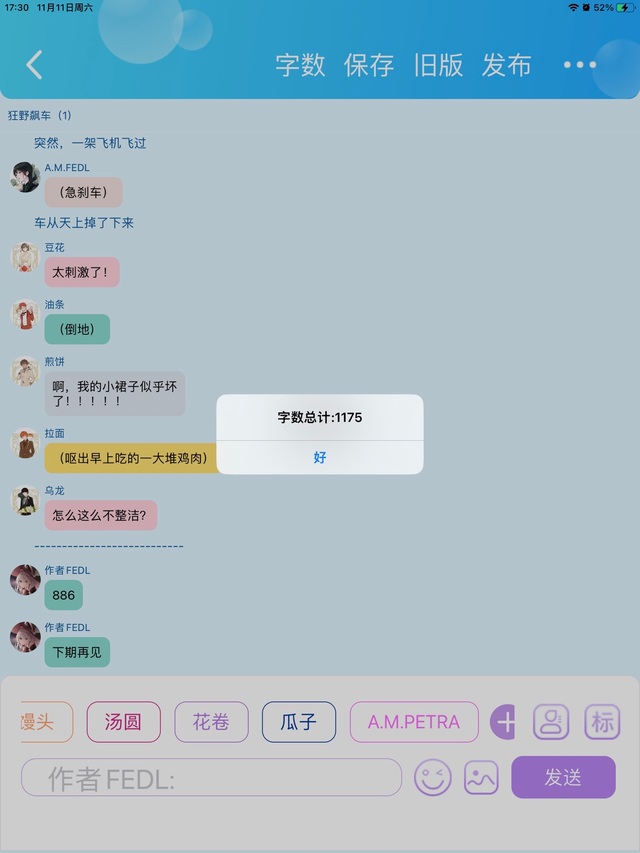Image resolution: width=640 pixels, height=853 pixels.
Task: Tap 保存 to save the draft
Action: click(369, 65)
